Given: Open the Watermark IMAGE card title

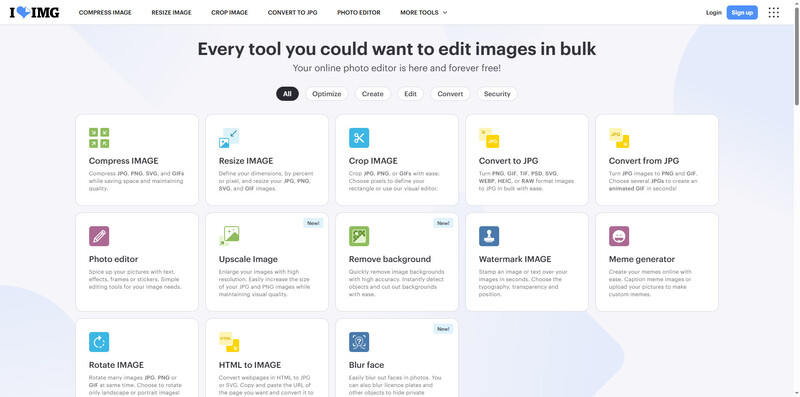Looking at the screenshot, I should click(515, 259).
